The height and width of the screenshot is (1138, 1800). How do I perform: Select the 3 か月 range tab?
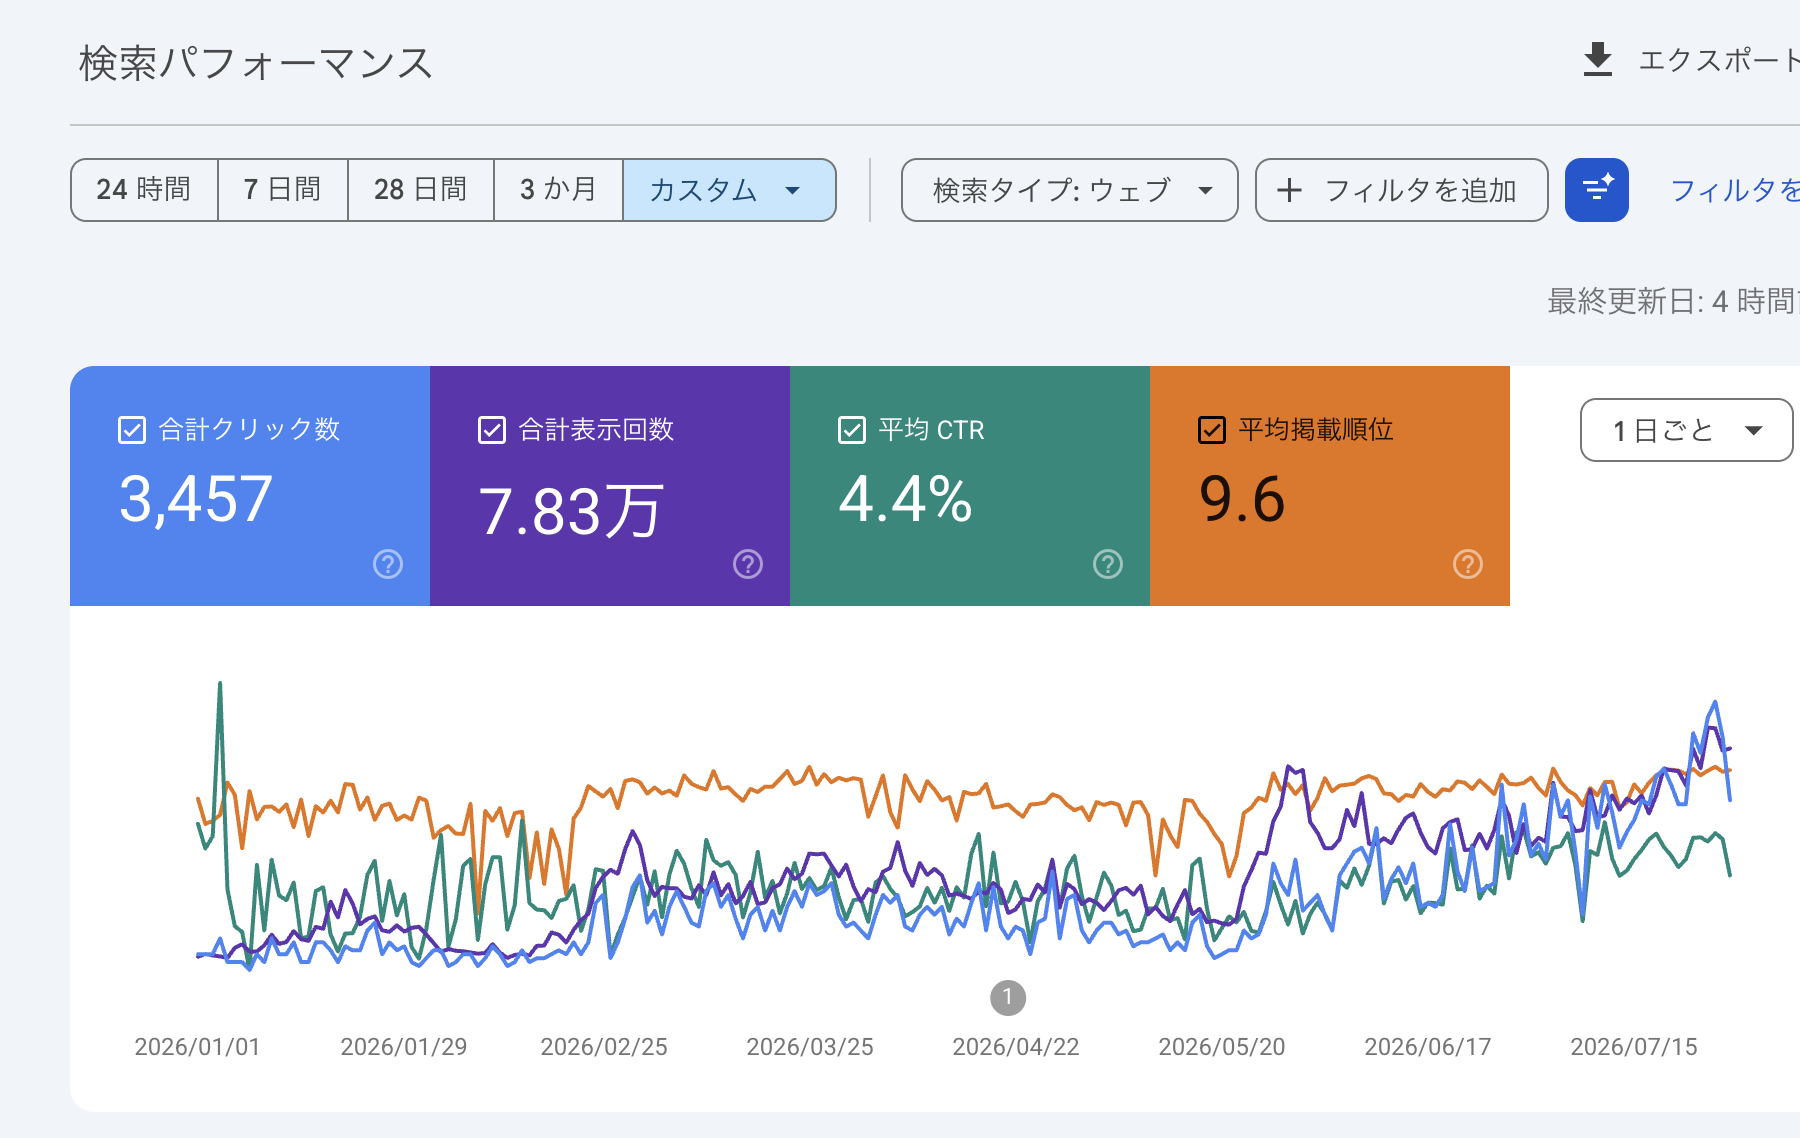click(558, 190)
